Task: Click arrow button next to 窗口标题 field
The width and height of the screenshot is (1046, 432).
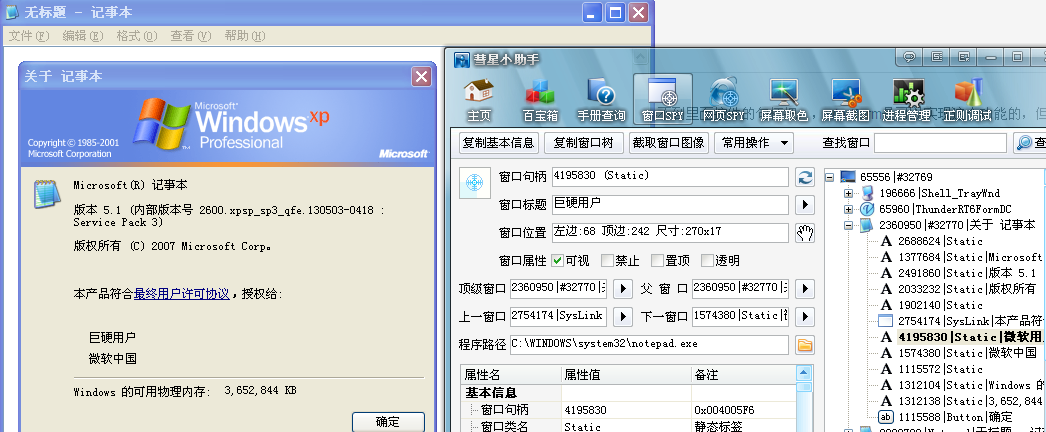Action: pos(805,205)
